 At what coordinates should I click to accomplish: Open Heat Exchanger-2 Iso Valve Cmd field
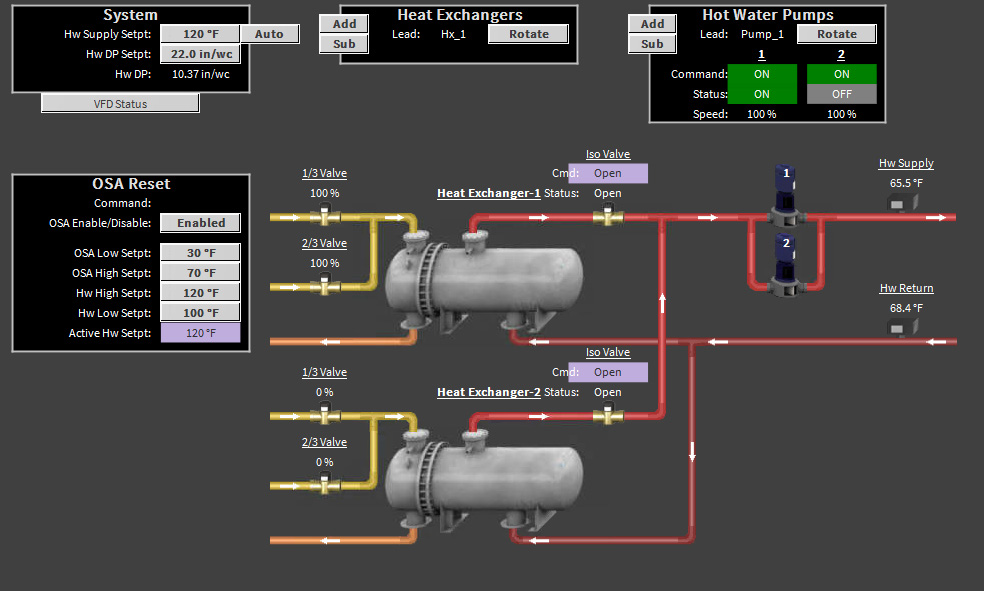608,372
